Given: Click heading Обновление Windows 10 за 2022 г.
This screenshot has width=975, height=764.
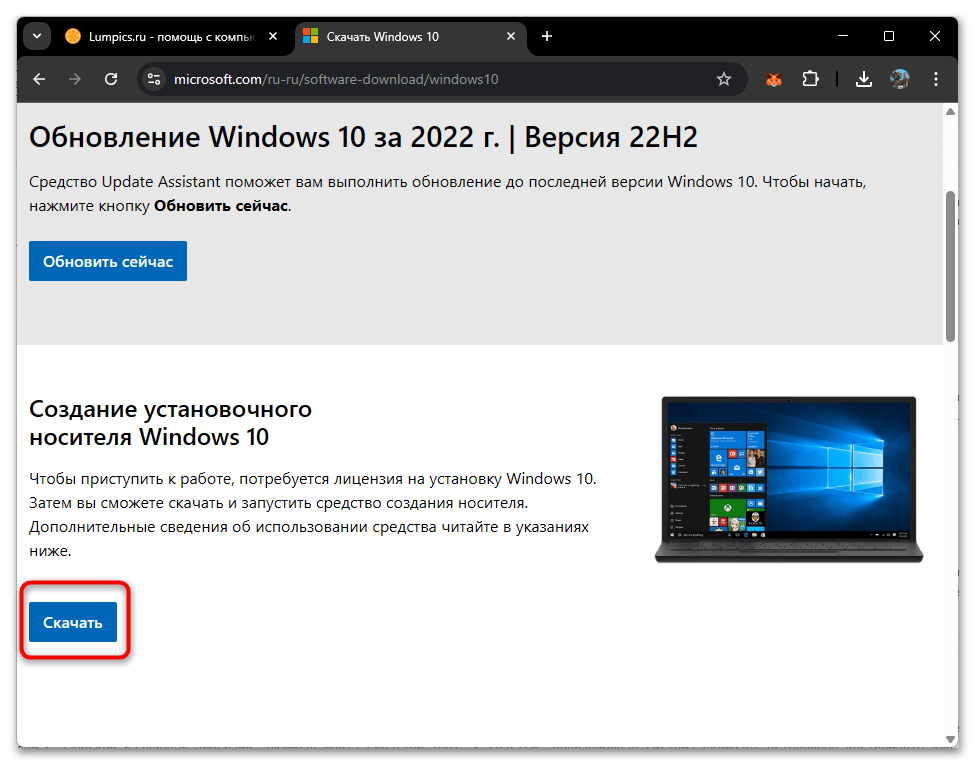Looking at the screenshot, I should point(363,137).
